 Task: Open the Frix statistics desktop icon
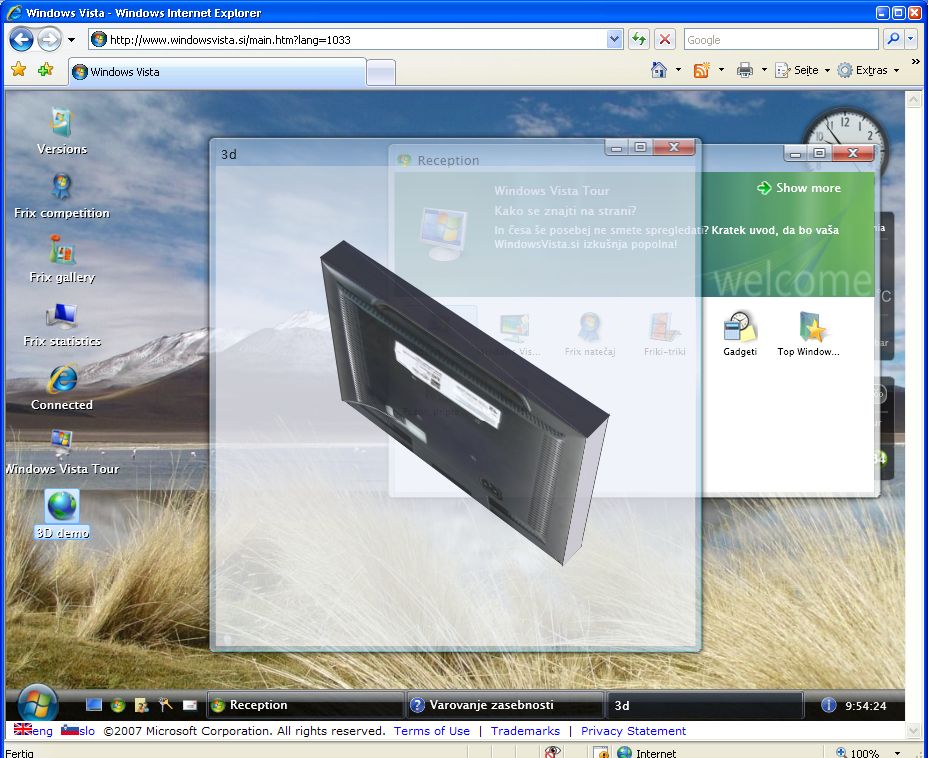point(62,324)
